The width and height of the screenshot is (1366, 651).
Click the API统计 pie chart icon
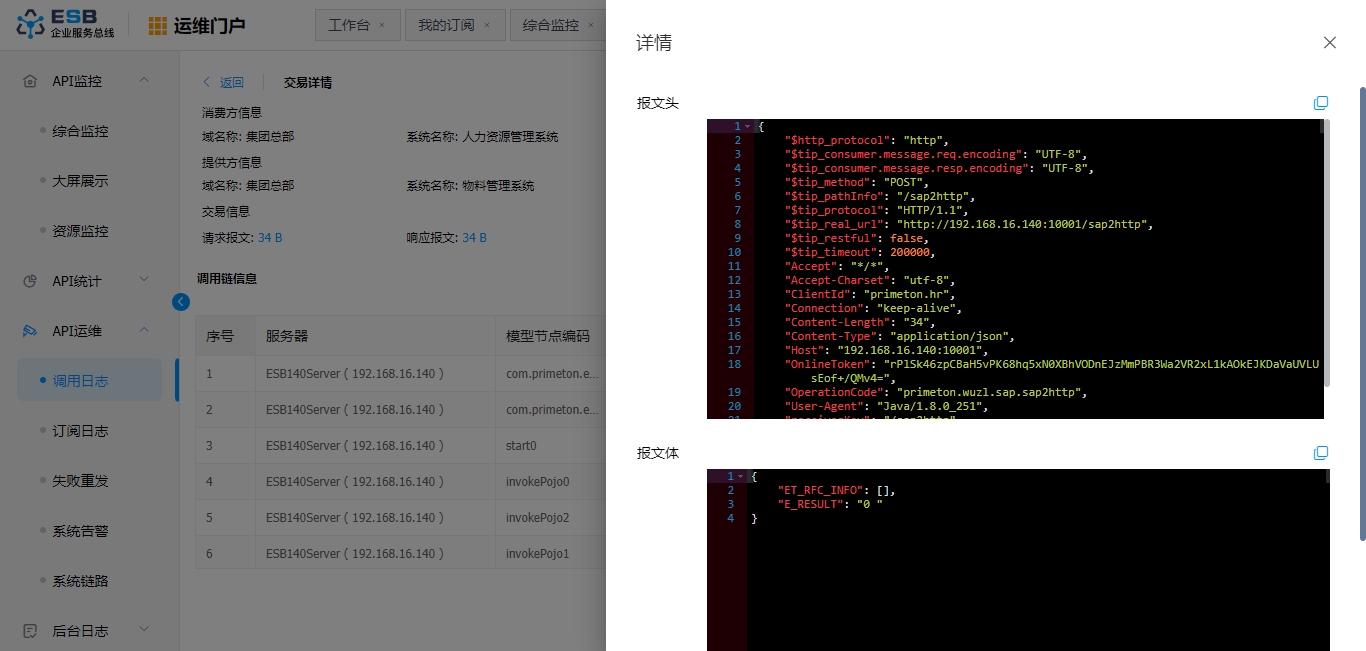tap(30, 281)
